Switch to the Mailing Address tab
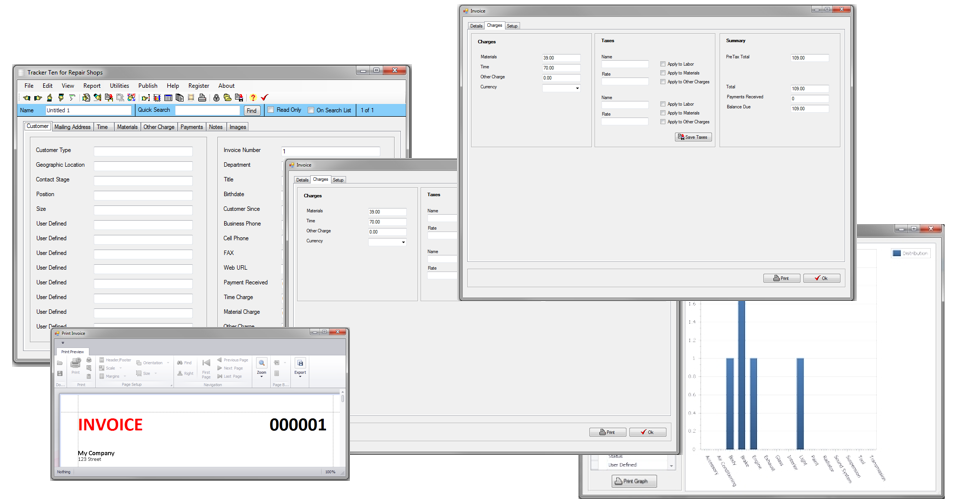960x500 pixels. tap(72, 127)
